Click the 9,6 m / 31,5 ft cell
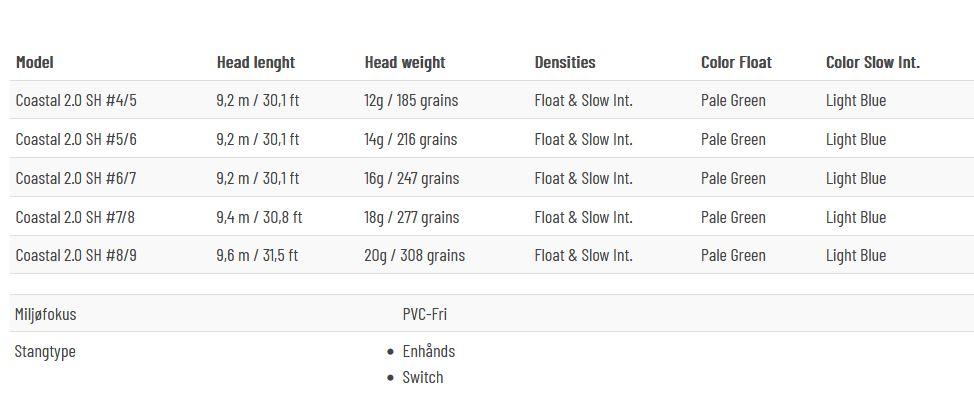Viewport: 974px width, 402px height. [258, 255]
